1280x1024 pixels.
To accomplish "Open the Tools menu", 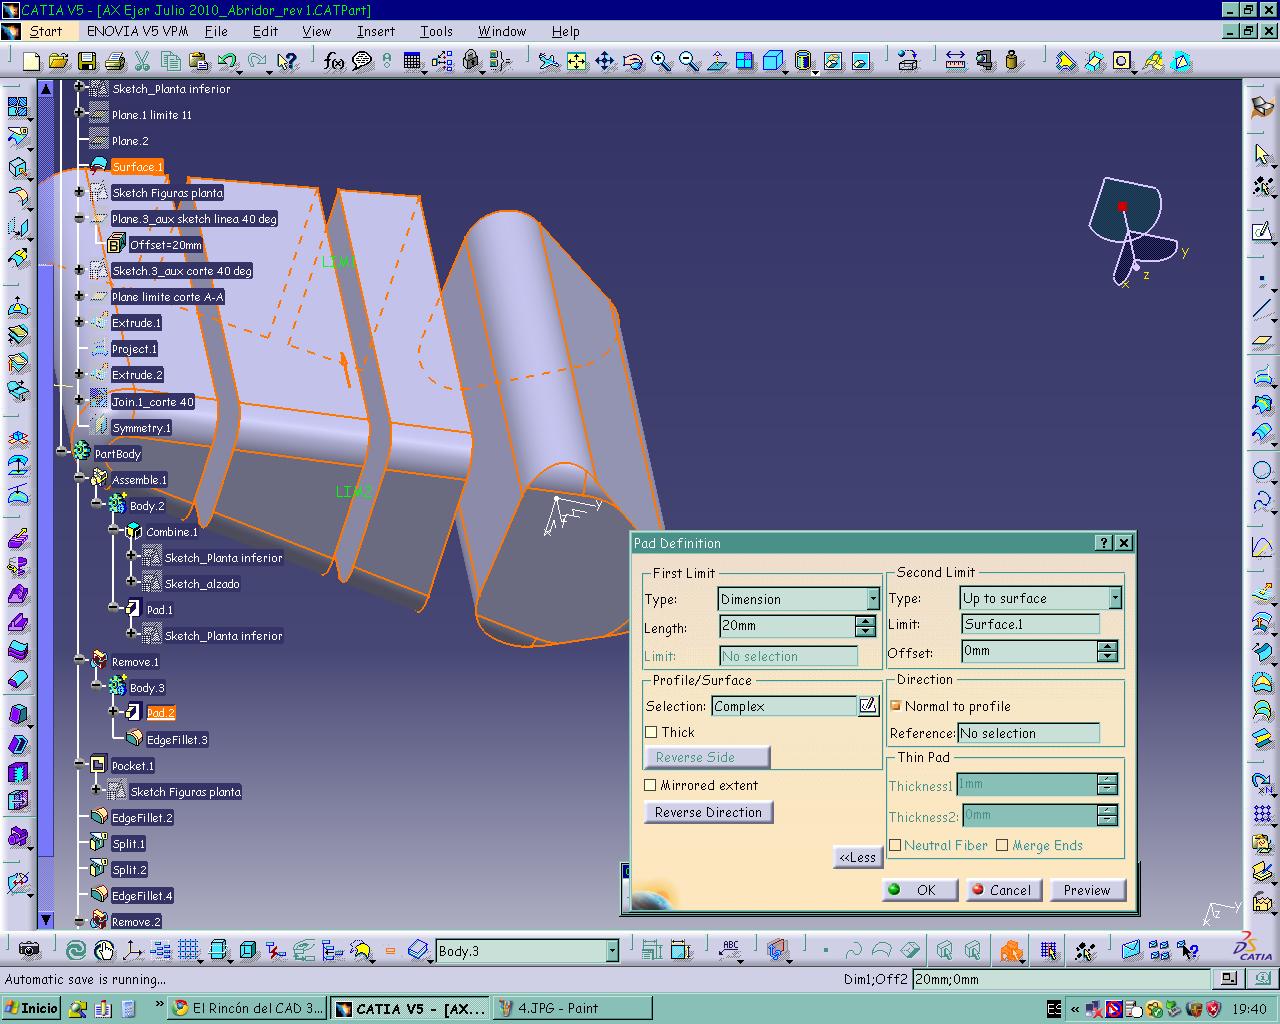I will tap(436, 31).
